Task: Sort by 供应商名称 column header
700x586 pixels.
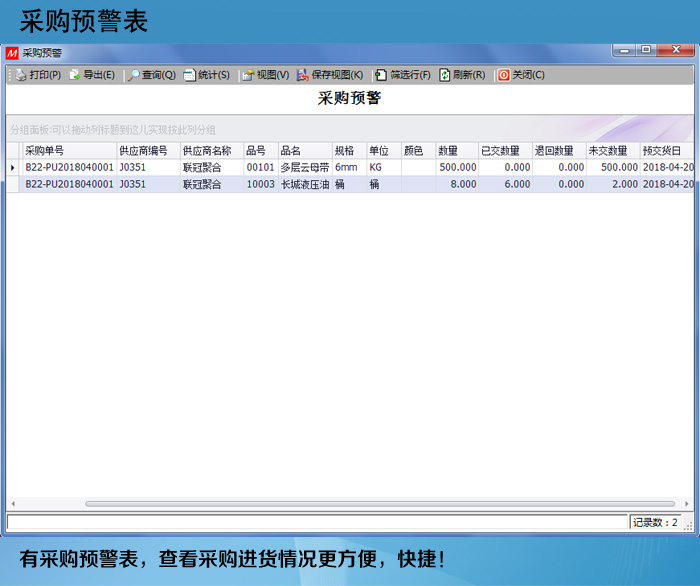Action: click(x=212, y=151)
